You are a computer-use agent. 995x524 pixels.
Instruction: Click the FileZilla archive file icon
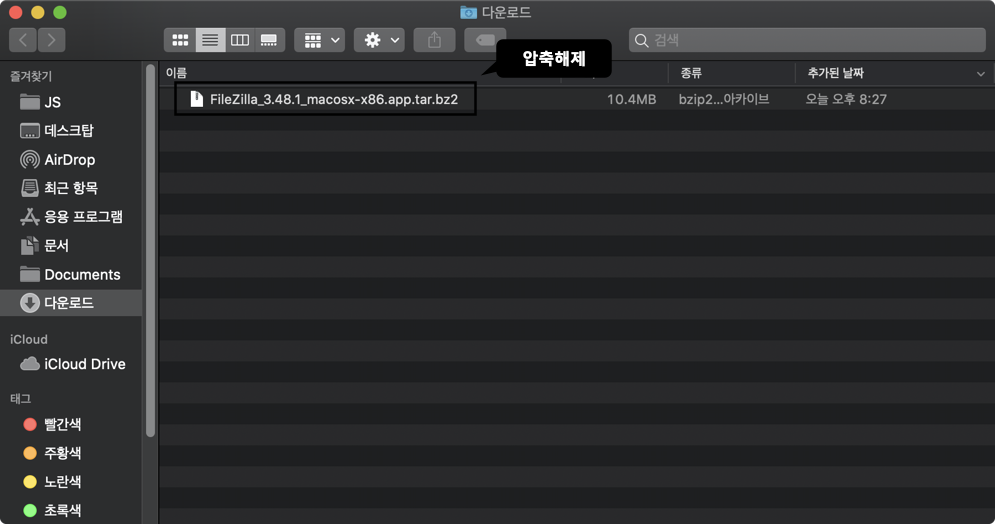197,99
